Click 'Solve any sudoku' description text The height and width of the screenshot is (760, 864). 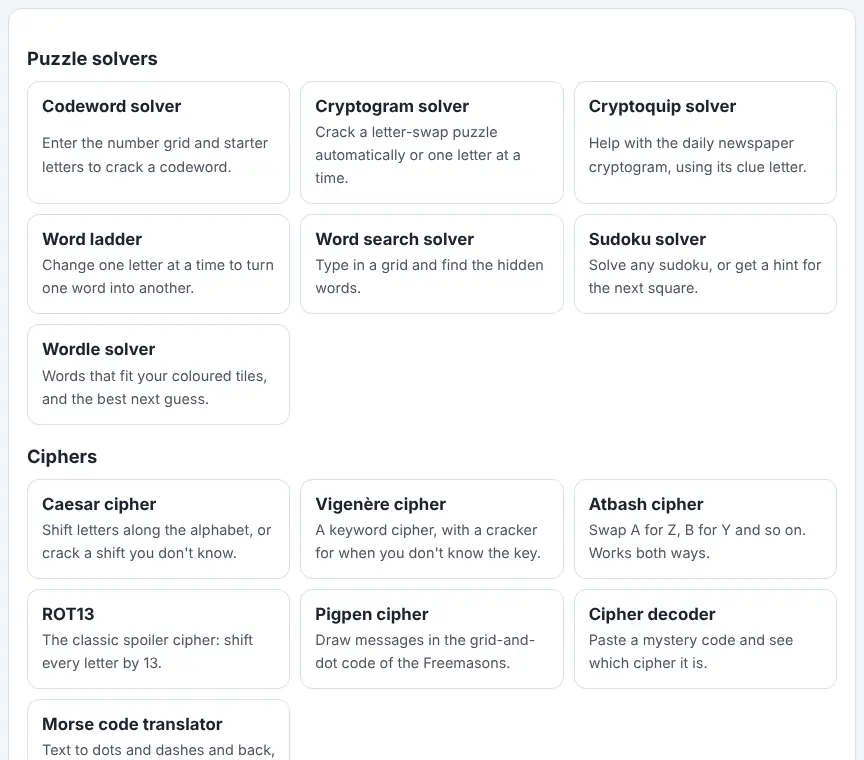[650, 265]
